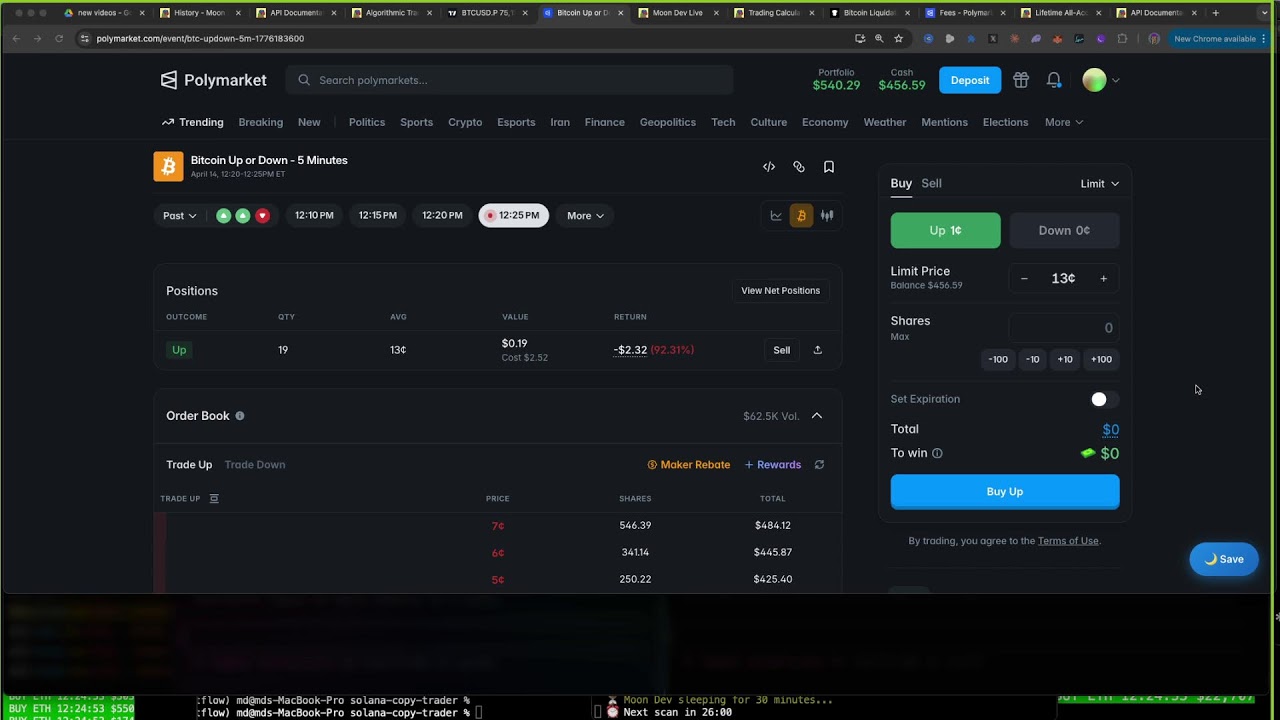
Task: Click the Buy Up button
Action: (x=1005, y=492)
